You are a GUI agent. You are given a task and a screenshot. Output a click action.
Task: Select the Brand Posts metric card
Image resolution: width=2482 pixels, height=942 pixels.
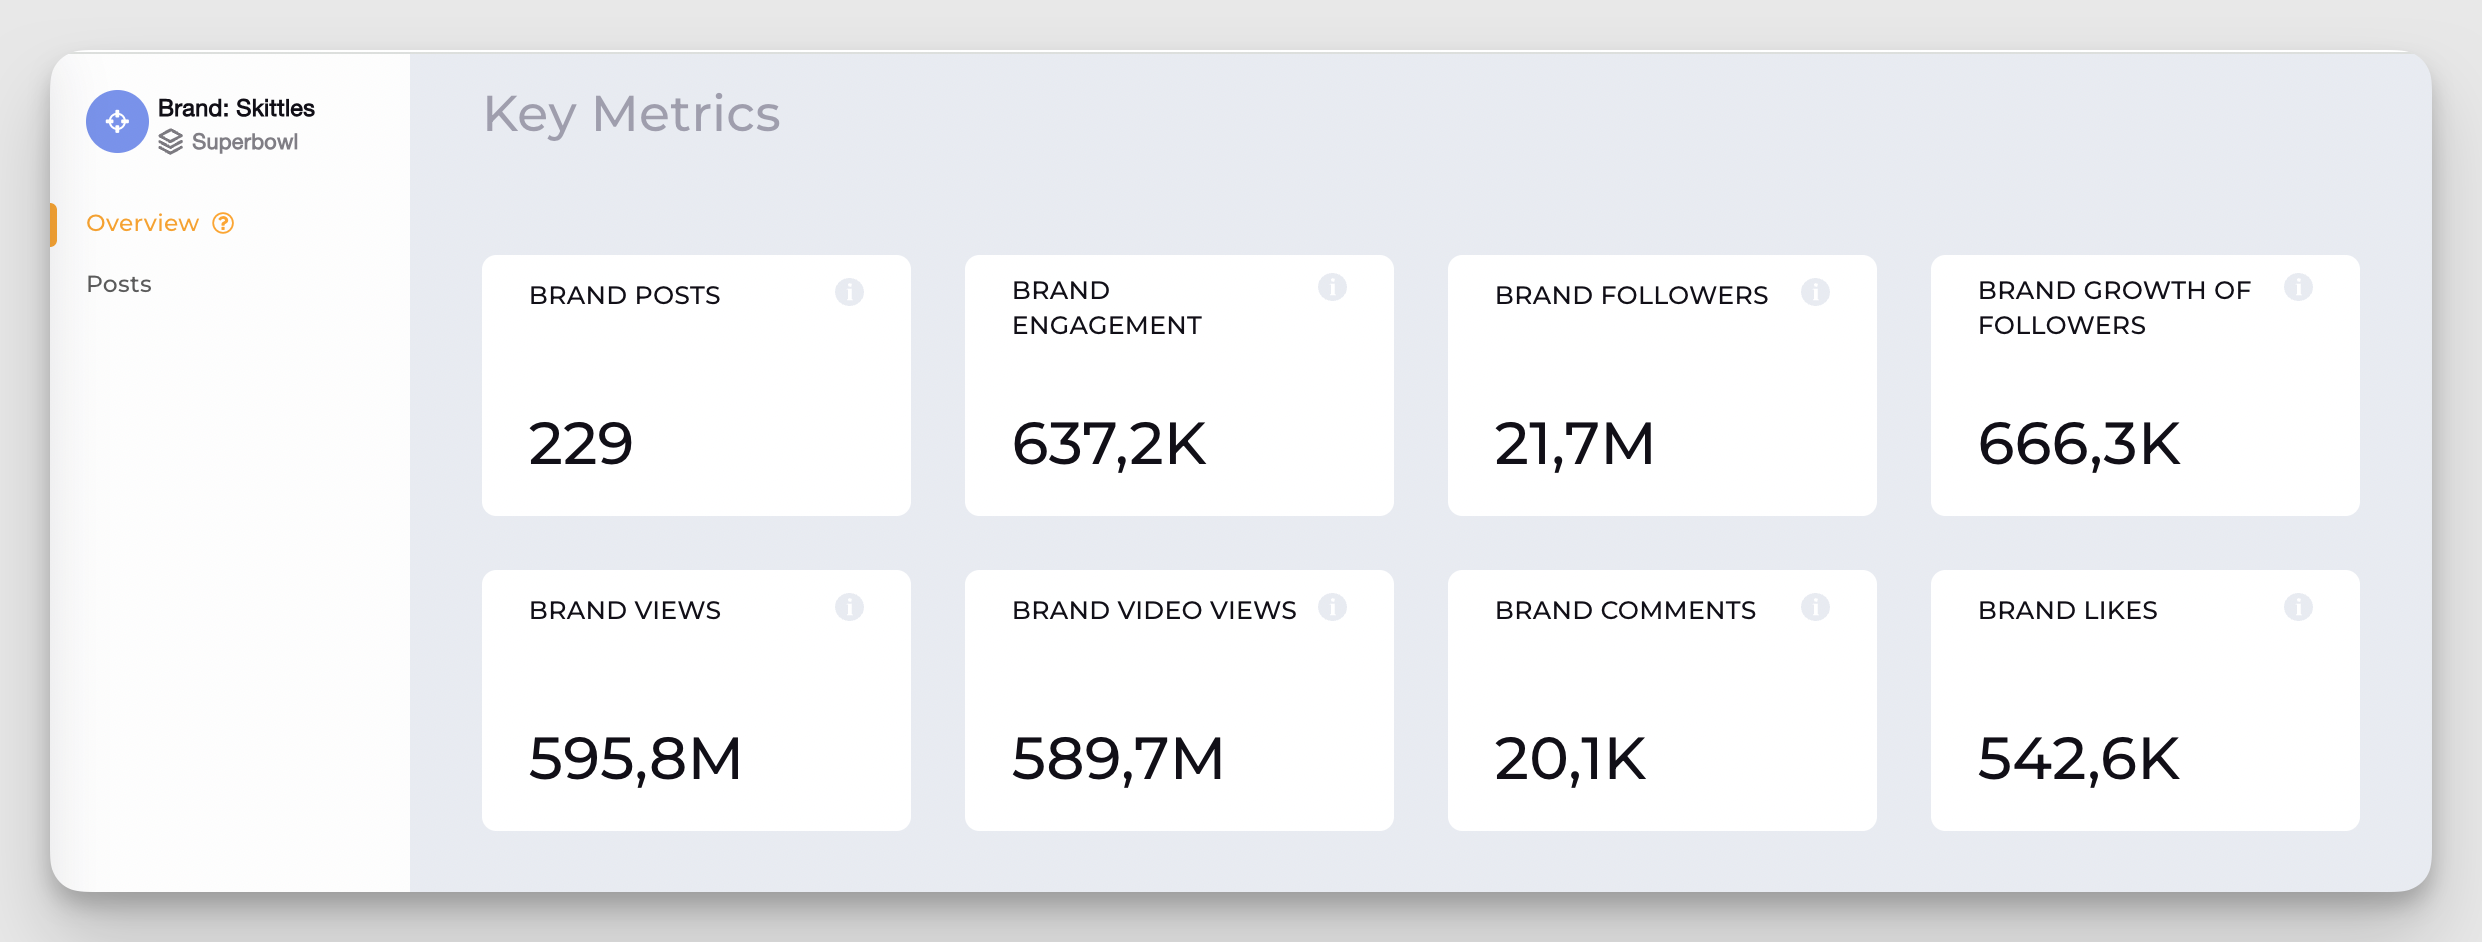(x=697, y=385)
